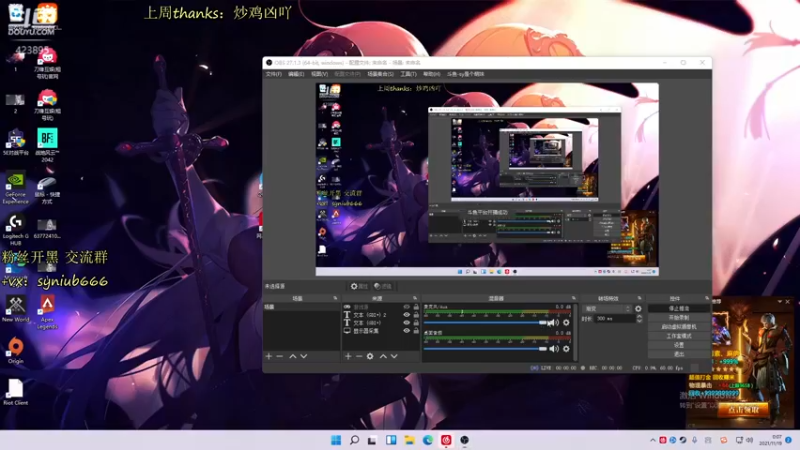Open New World desktop shortcut
Image resolution: width=800 pixels, height=450 pixels.
(16, 309)
